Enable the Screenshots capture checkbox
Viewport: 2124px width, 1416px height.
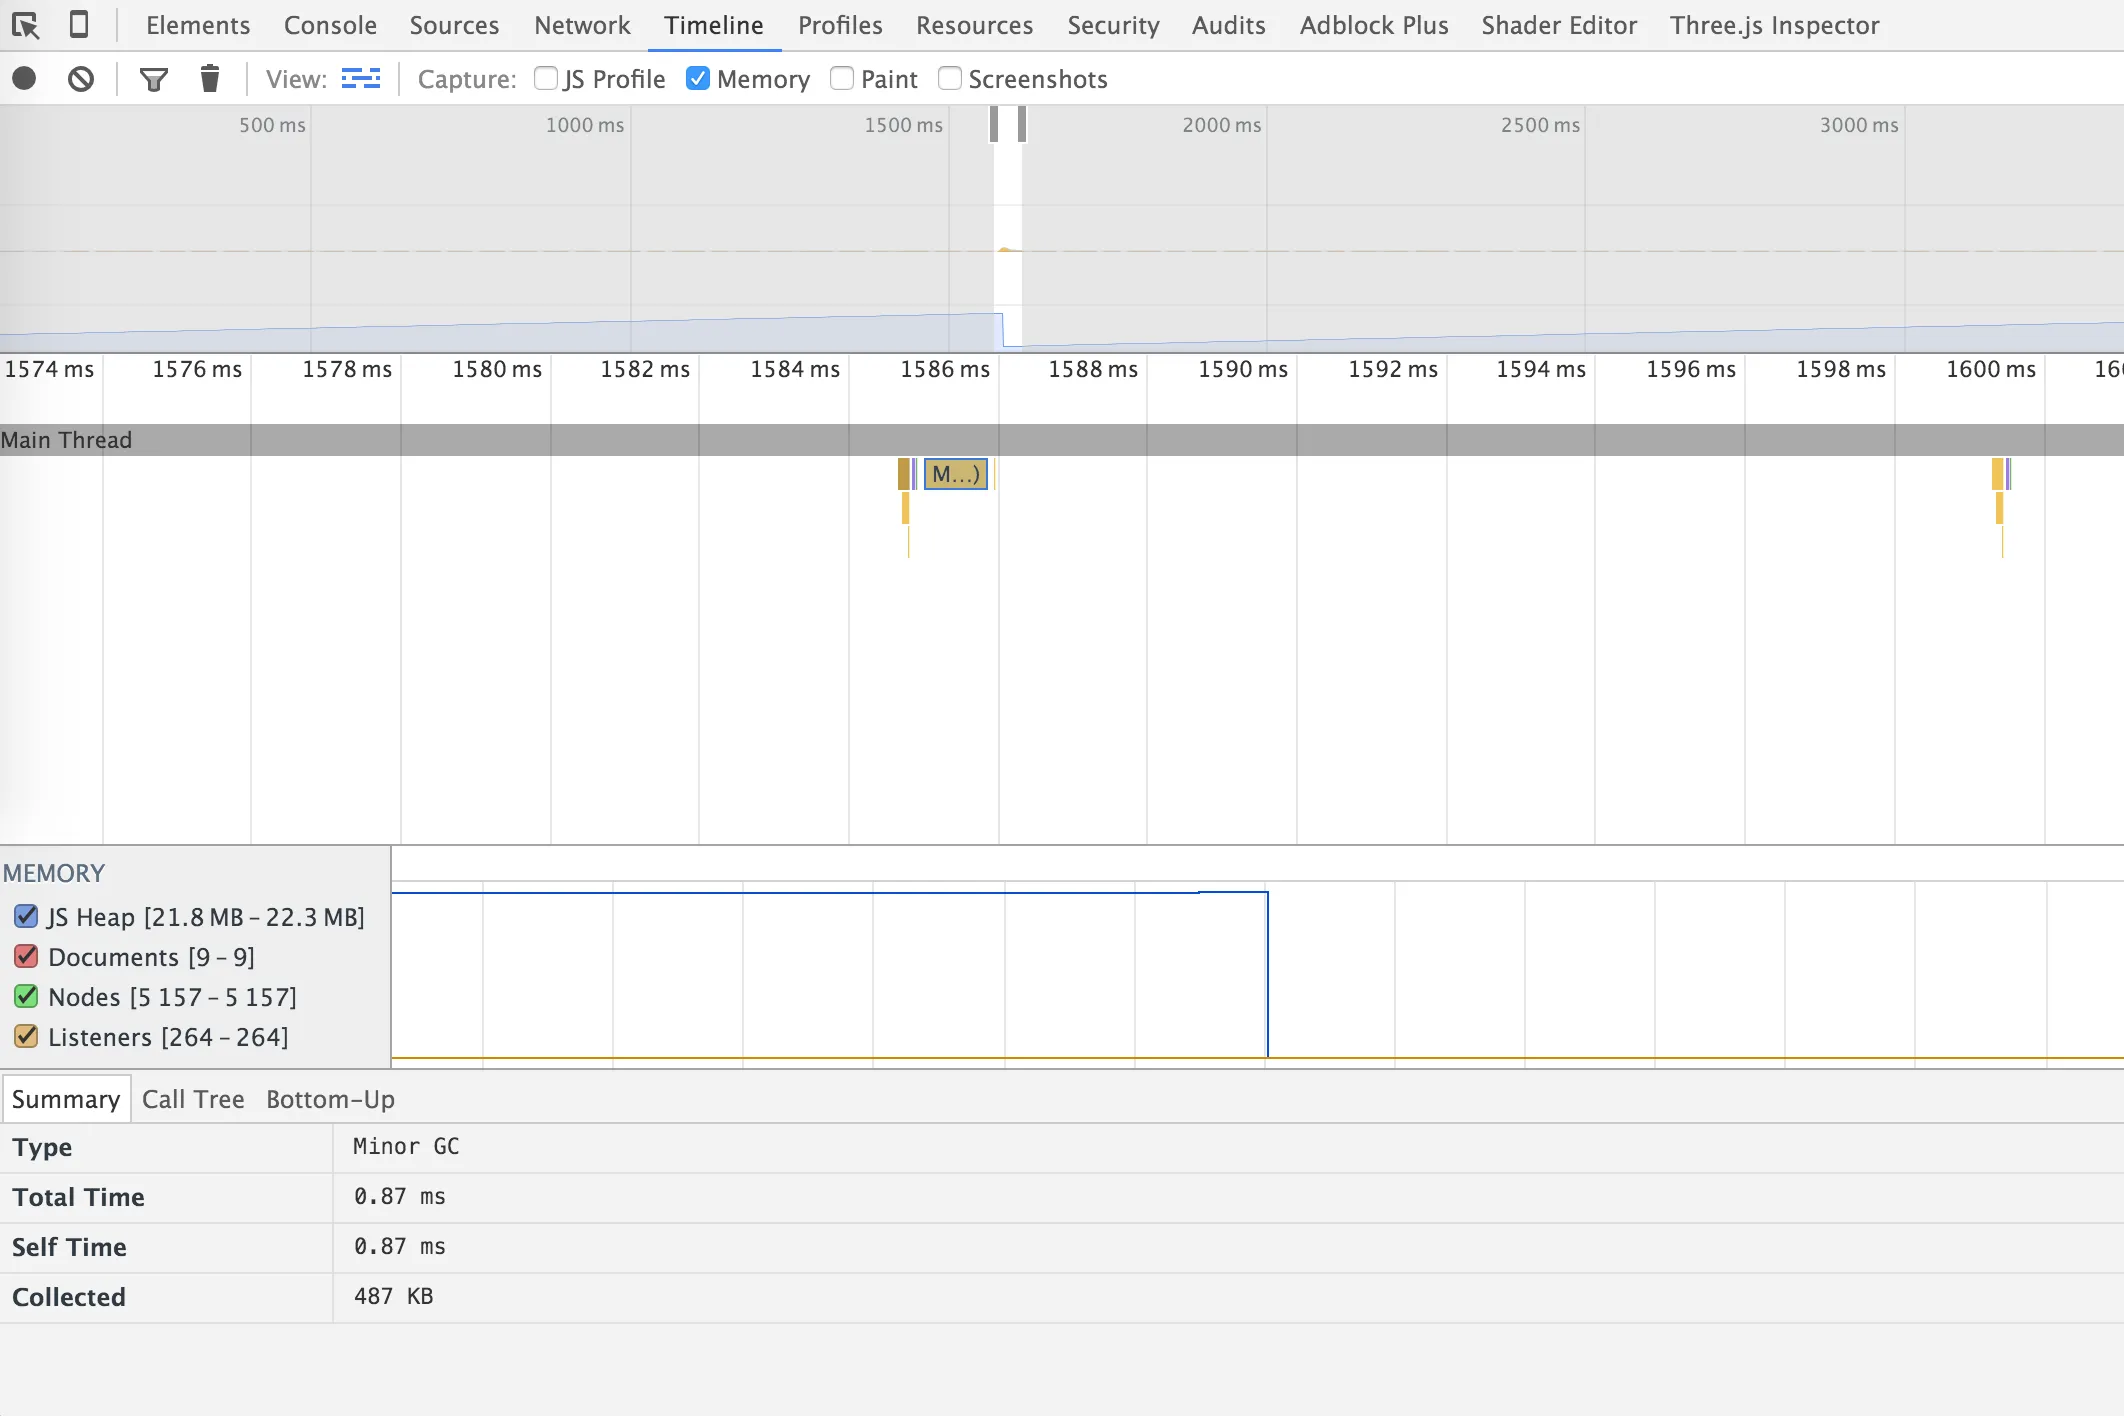950,79
